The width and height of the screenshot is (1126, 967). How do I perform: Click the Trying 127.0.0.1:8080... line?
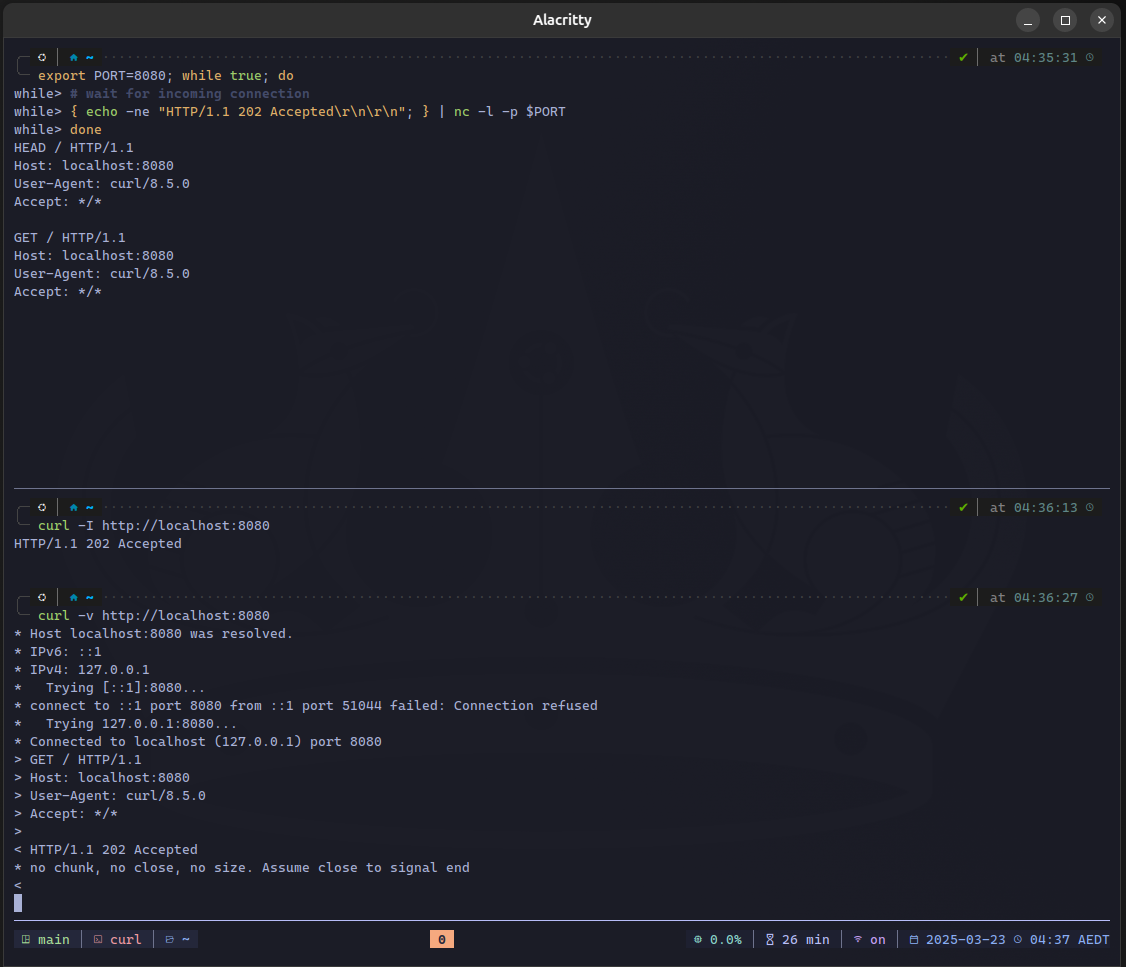pyautogui.click(x=126, y=724)
